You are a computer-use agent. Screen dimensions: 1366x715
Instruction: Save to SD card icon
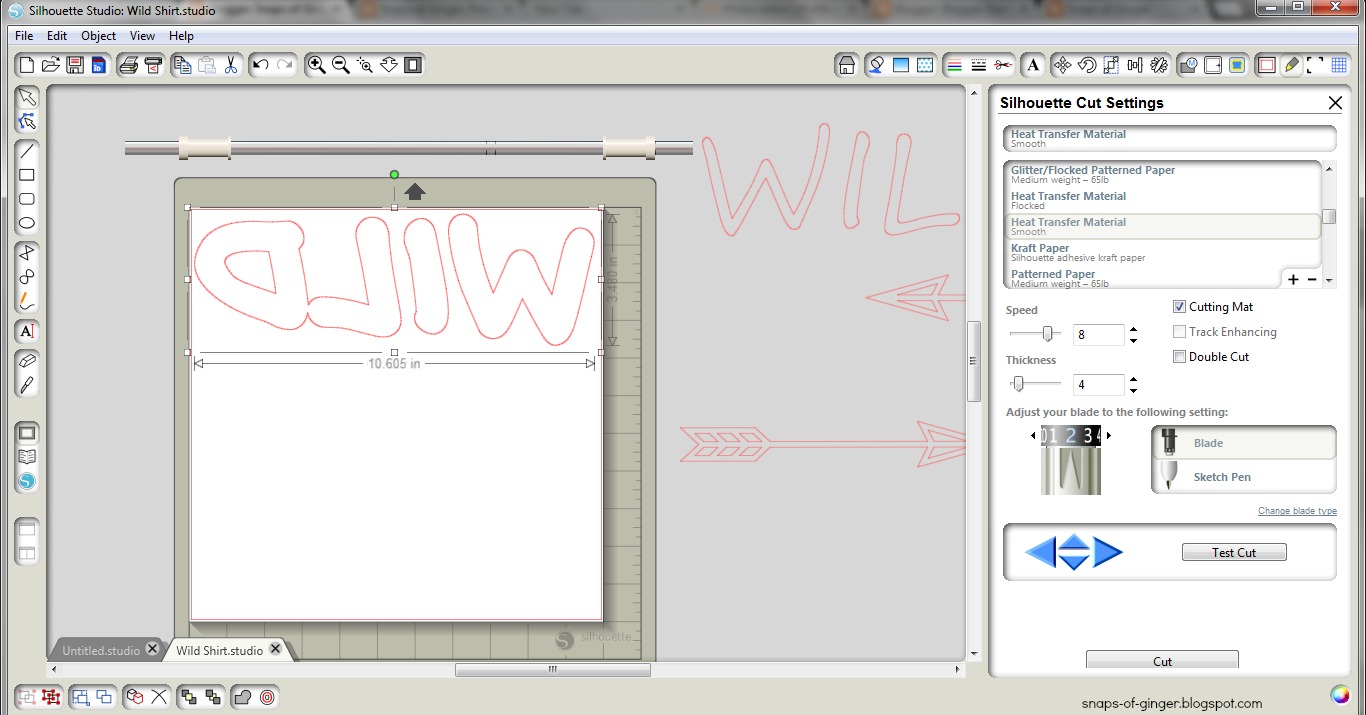tap(98, 65)
